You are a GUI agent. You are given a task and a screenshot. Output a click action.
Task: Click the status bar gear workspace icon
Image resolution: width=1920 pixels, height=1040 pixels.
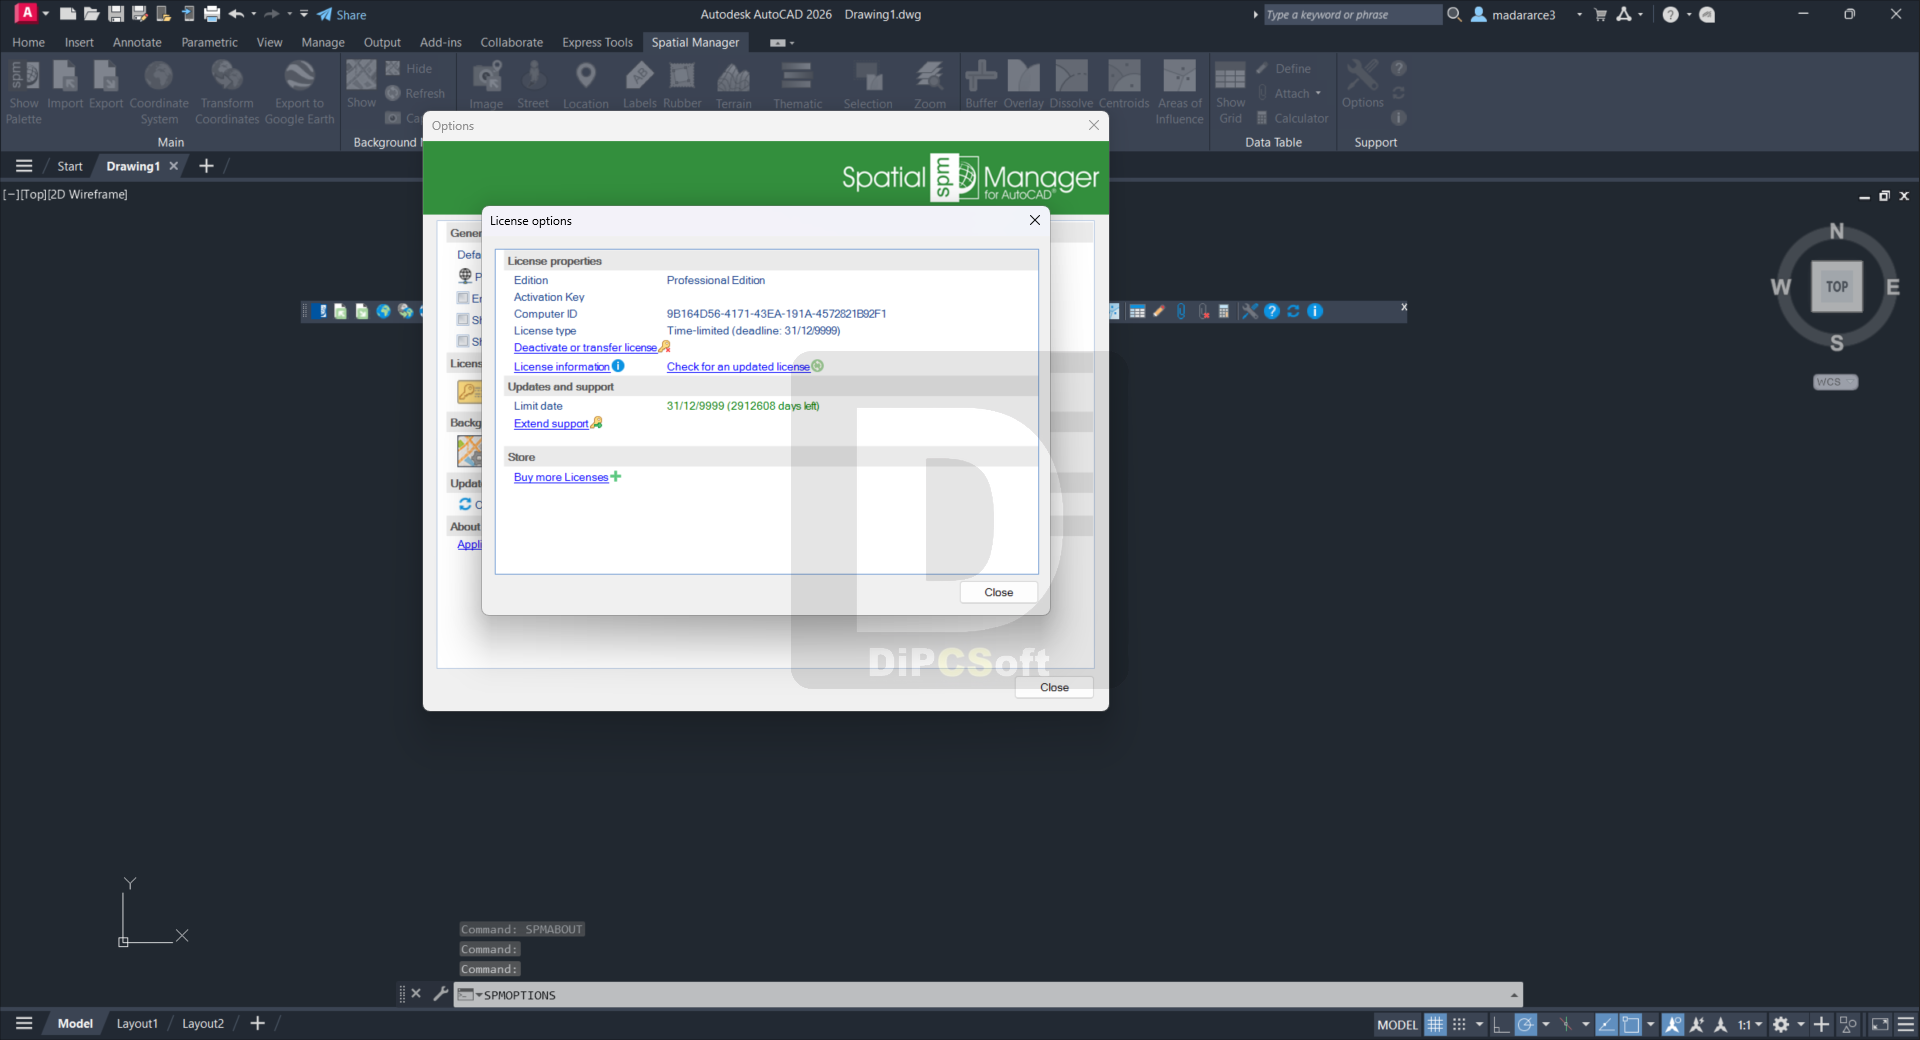[x=1781, y=1024]
